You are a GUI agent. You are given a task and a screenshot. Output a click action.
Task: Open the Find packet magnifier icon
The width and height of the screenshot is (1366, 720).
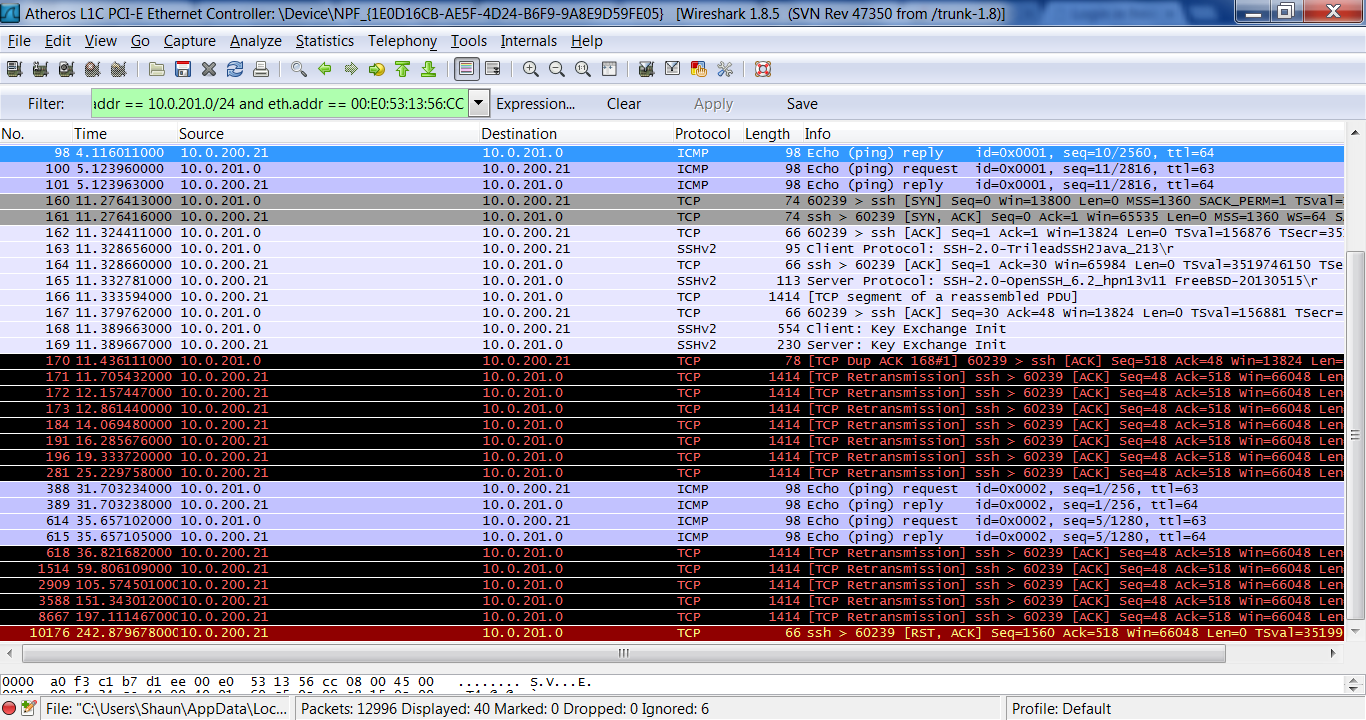click(298, 69)
